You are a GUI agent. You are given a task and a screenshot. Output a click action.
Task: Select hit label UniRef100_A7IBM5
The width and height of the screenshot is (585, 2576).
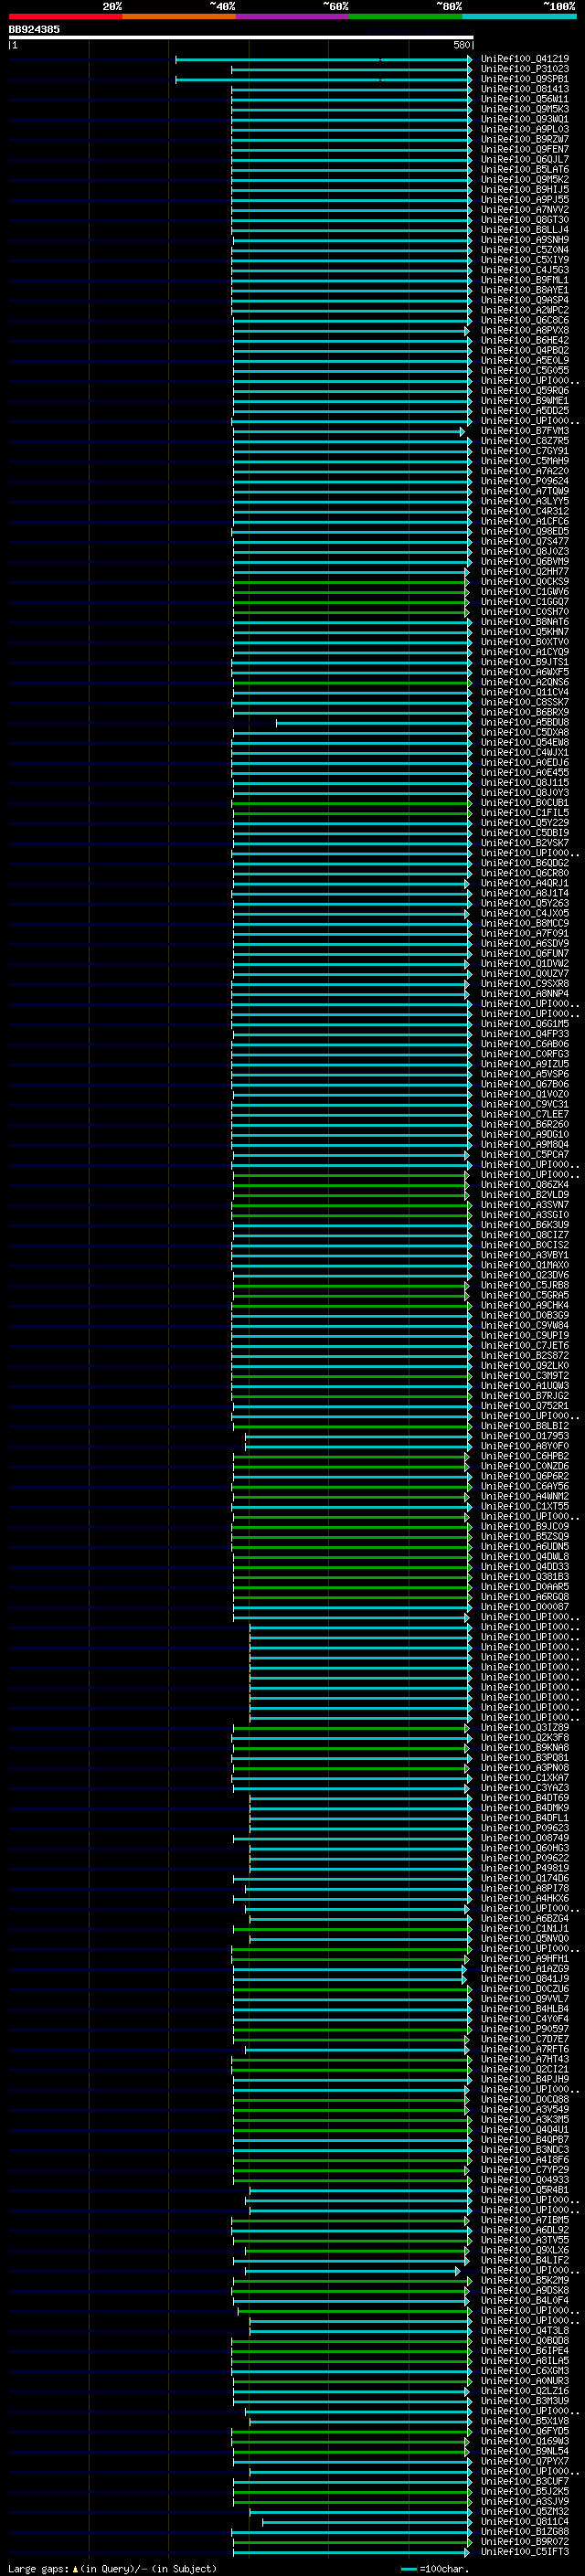pyautogui.click(x=524, y=2220)
